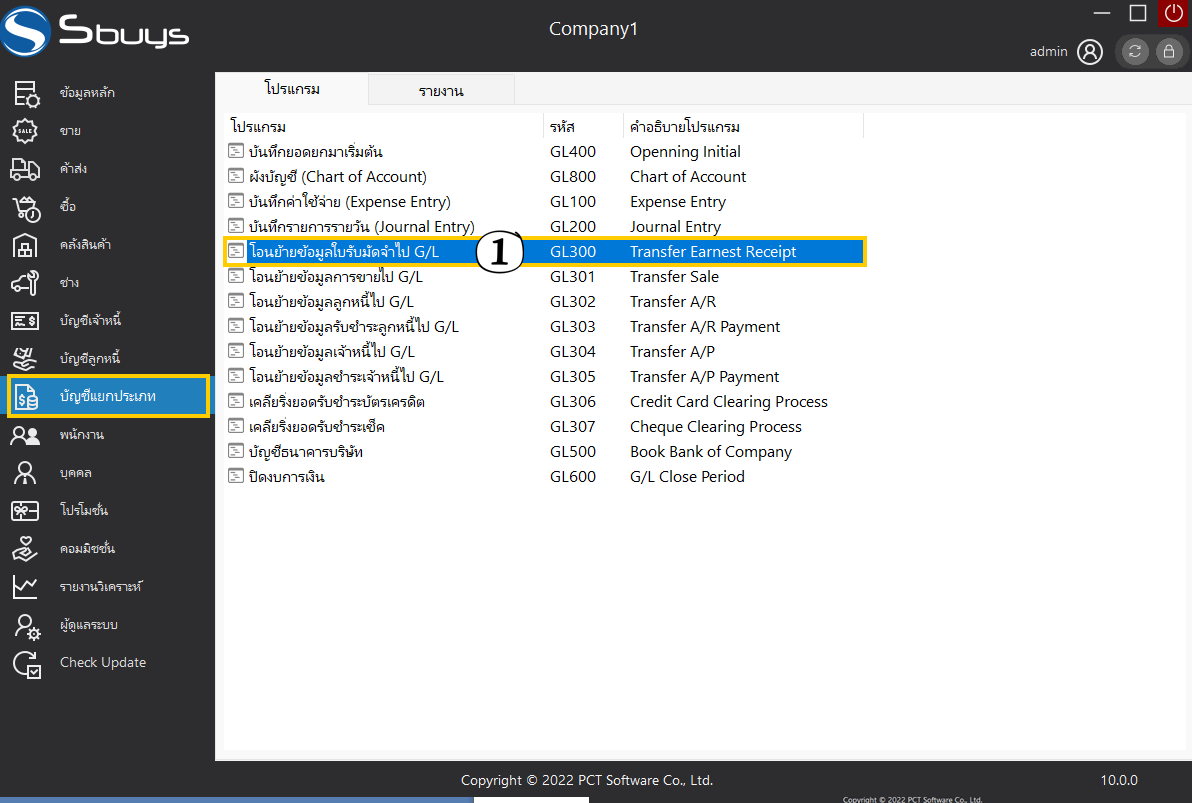Click the analysis report chart icon
Viewport: 1192px width, 803px height.
pyautogui.click(x=25, y=587)
